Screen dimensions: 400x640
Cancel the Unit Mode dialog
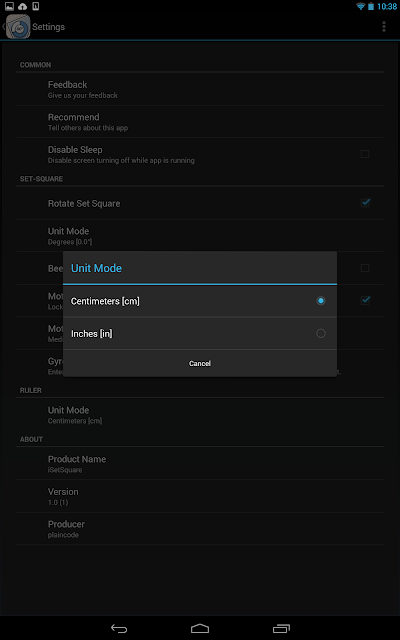pyautogui.click(x=200, y=363)
